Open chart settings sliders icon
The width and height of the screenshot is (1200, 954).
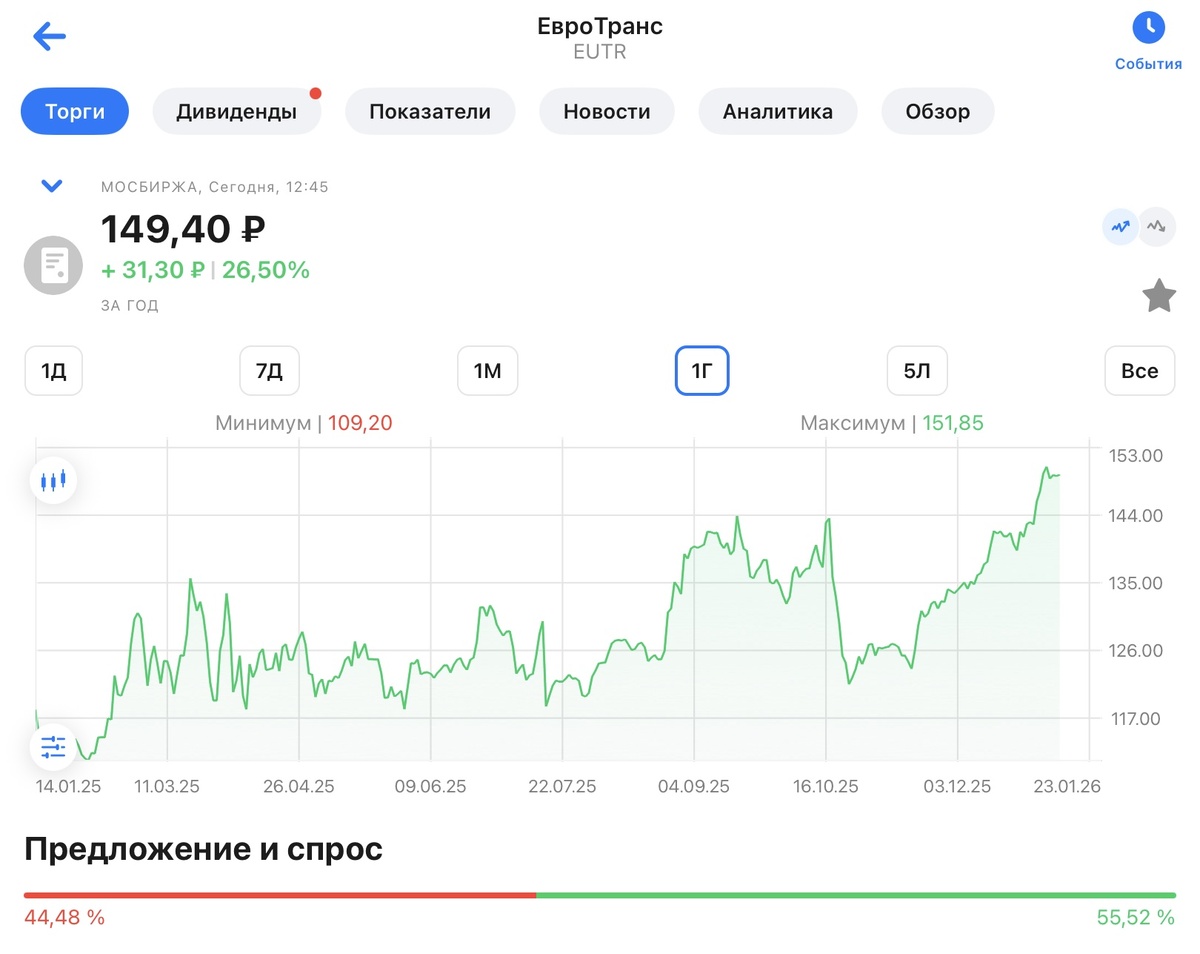click(x=53, y=746)
